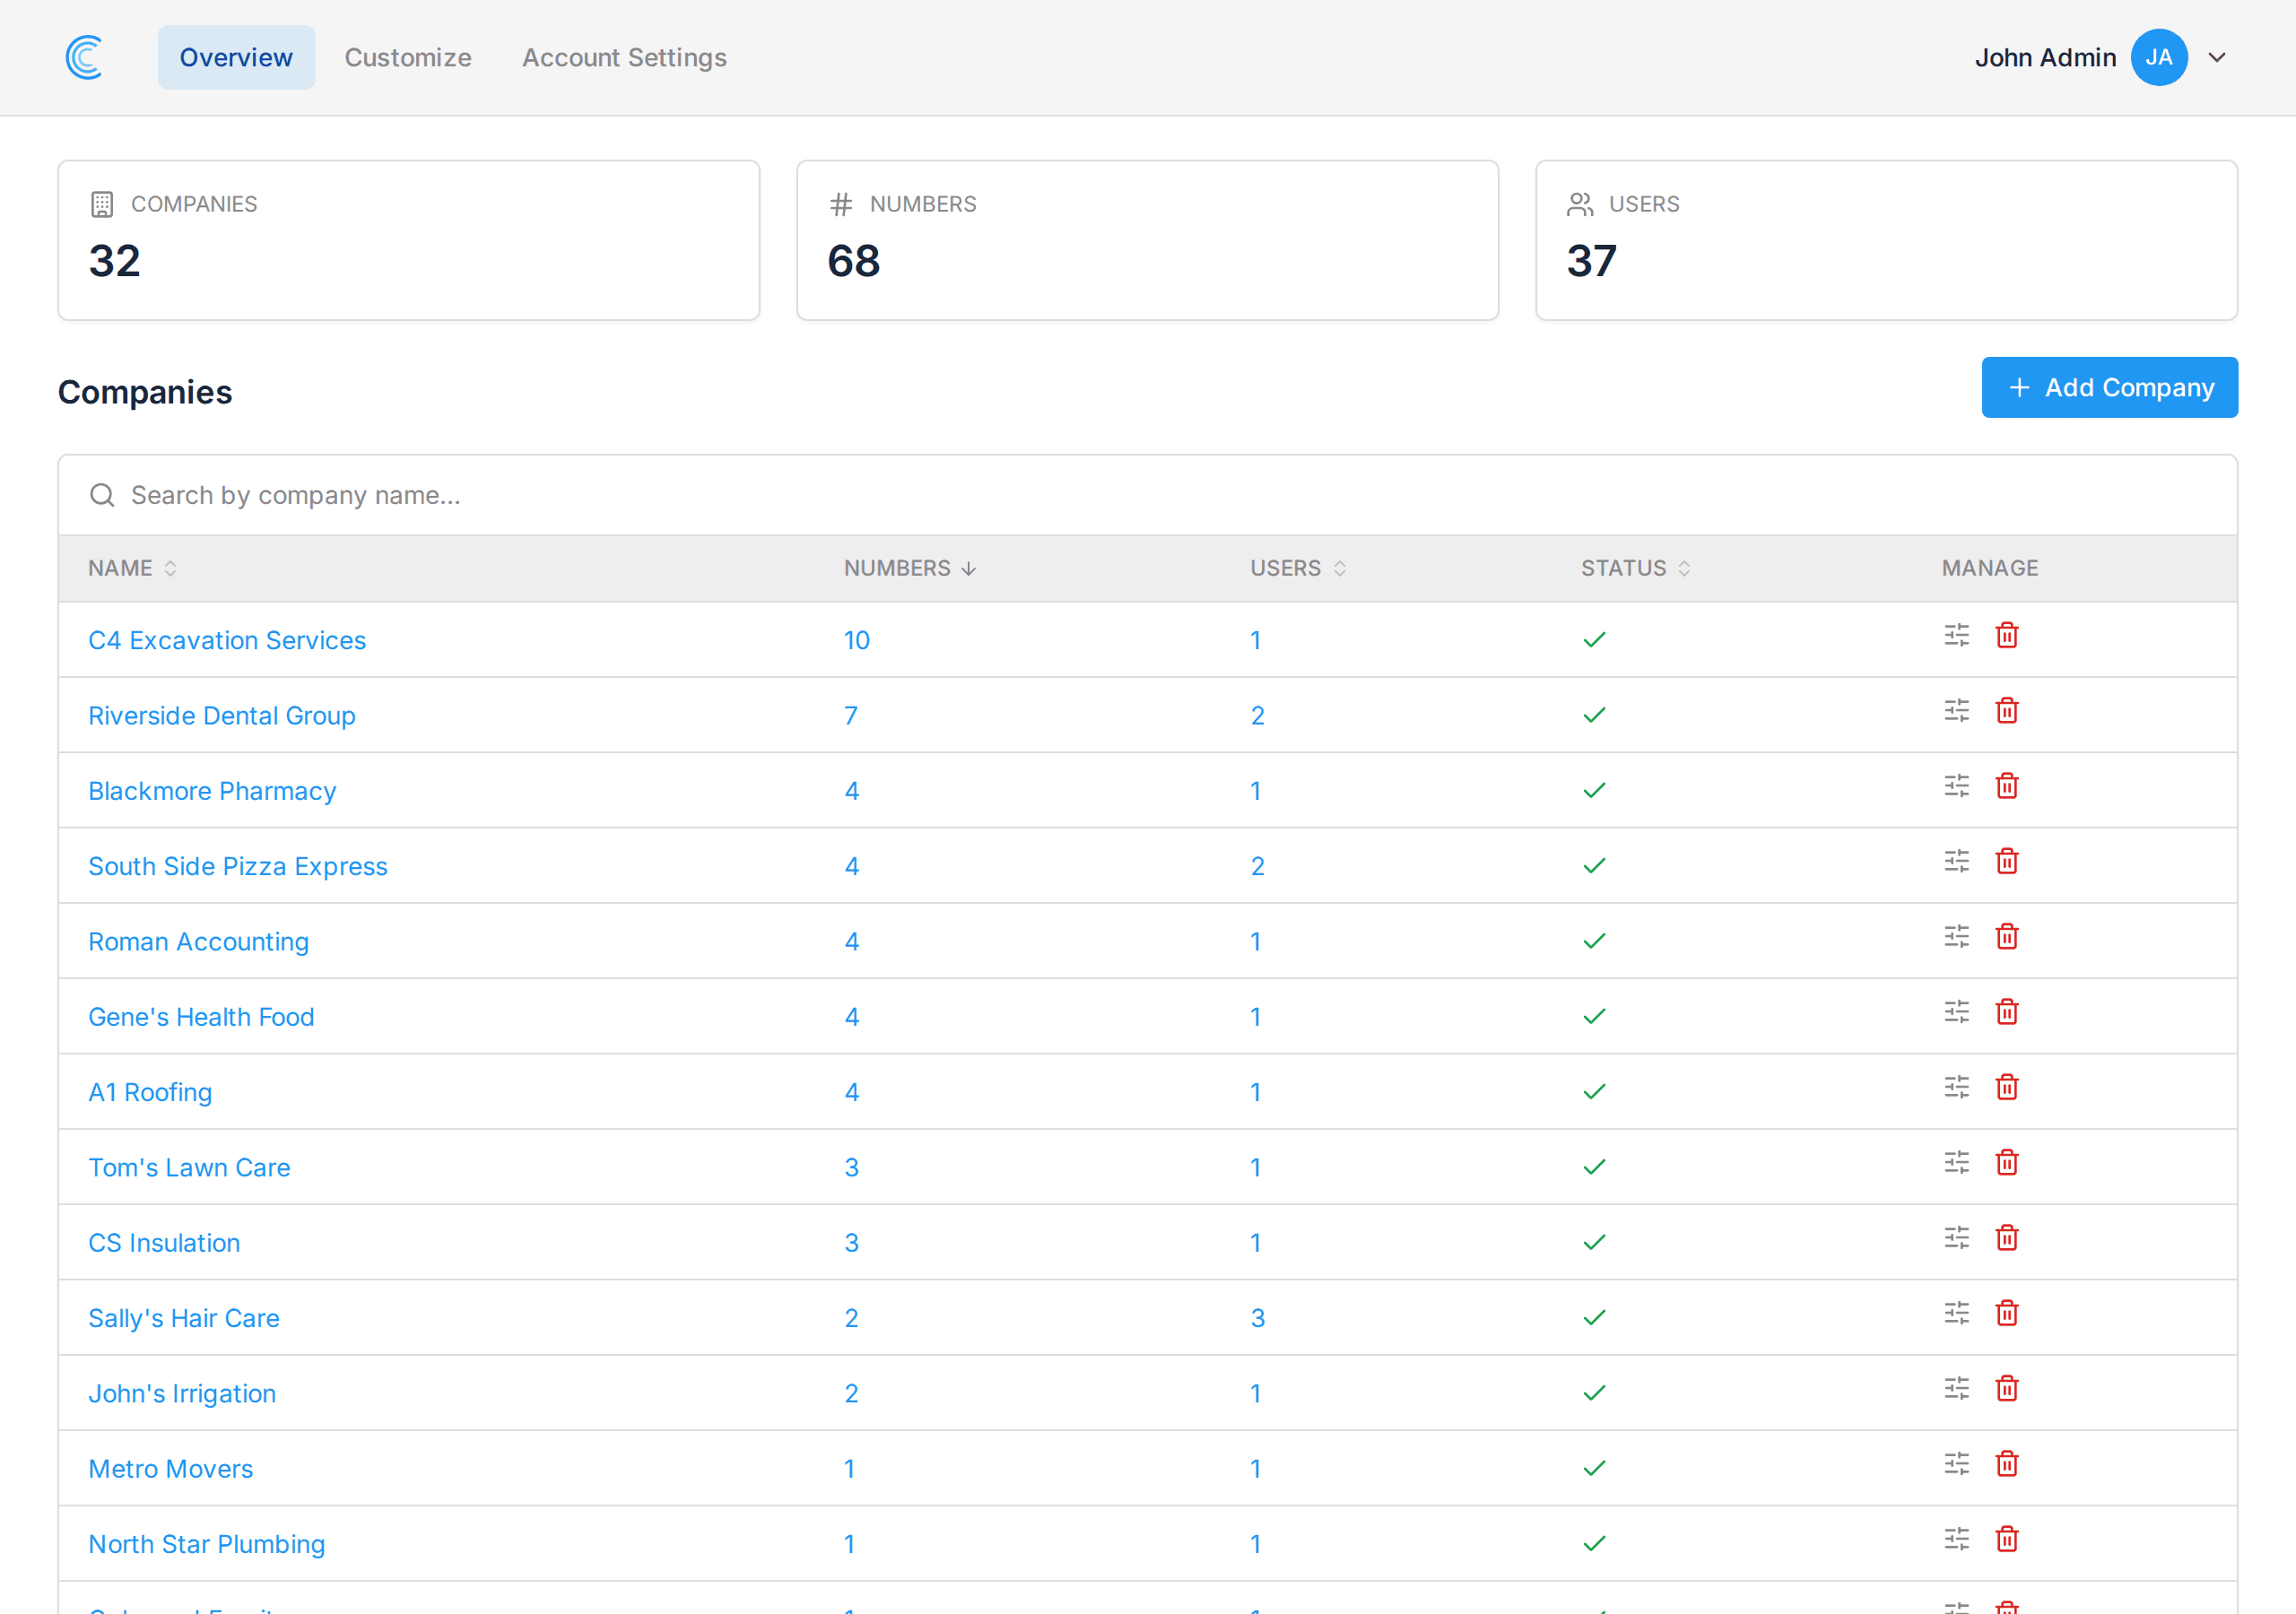Delete Blackmore Pharmacy company
The width and height of the screenshot is (2296, 1614).
click(x=2006, y=786)
